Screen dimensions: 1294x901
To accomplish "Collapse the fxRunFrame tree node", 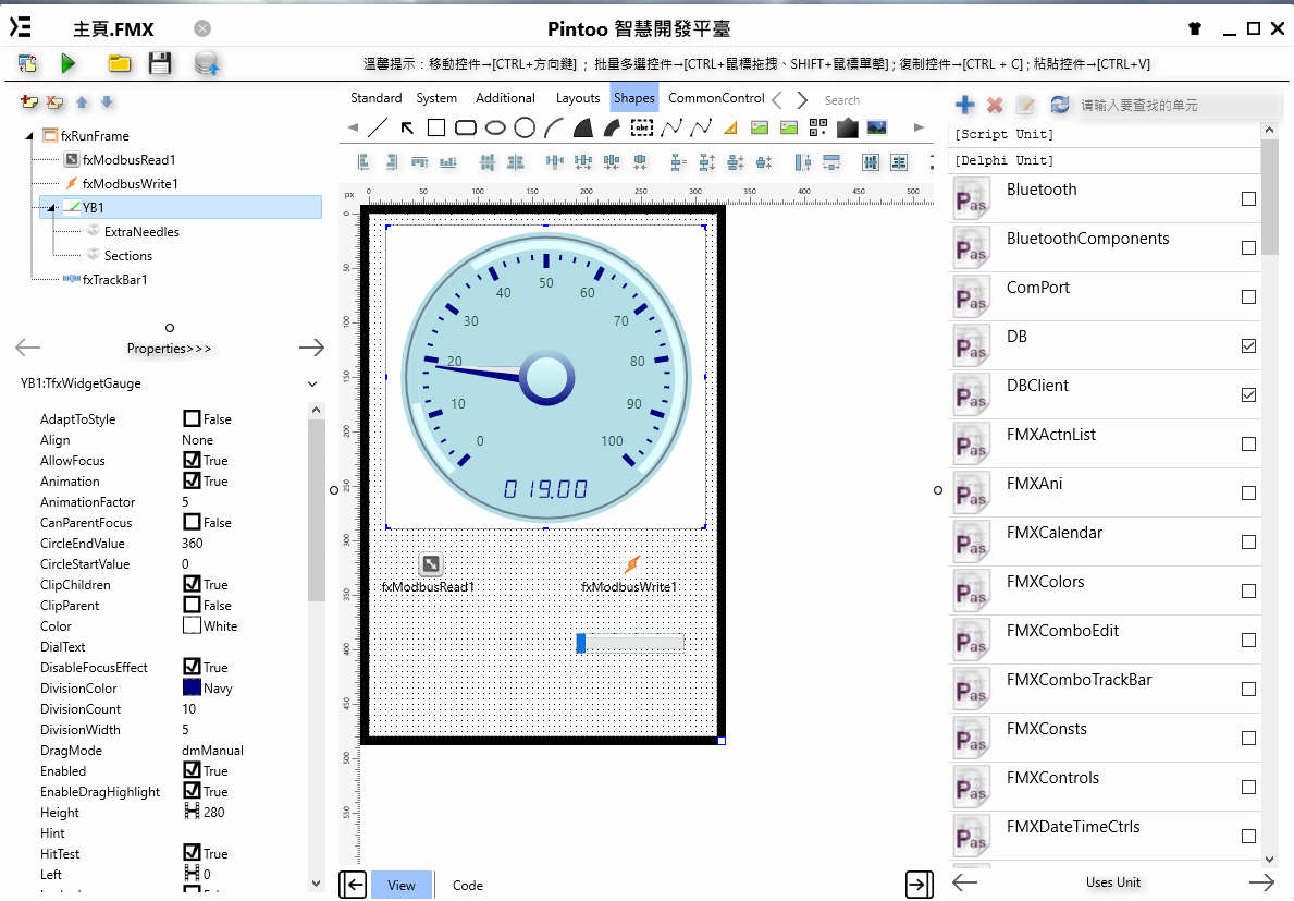I will (29, 136).
